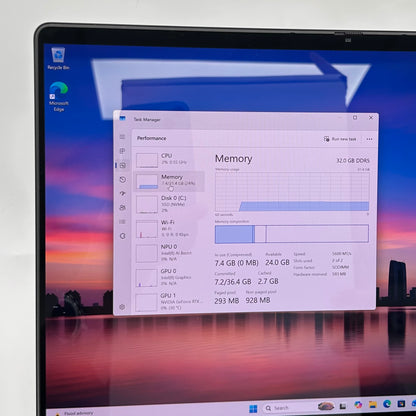This screenshot has height=416, width=416.
Task: Select the GPU 1 NVIDIA GeForce entry
Action: (x=169, y=302)
